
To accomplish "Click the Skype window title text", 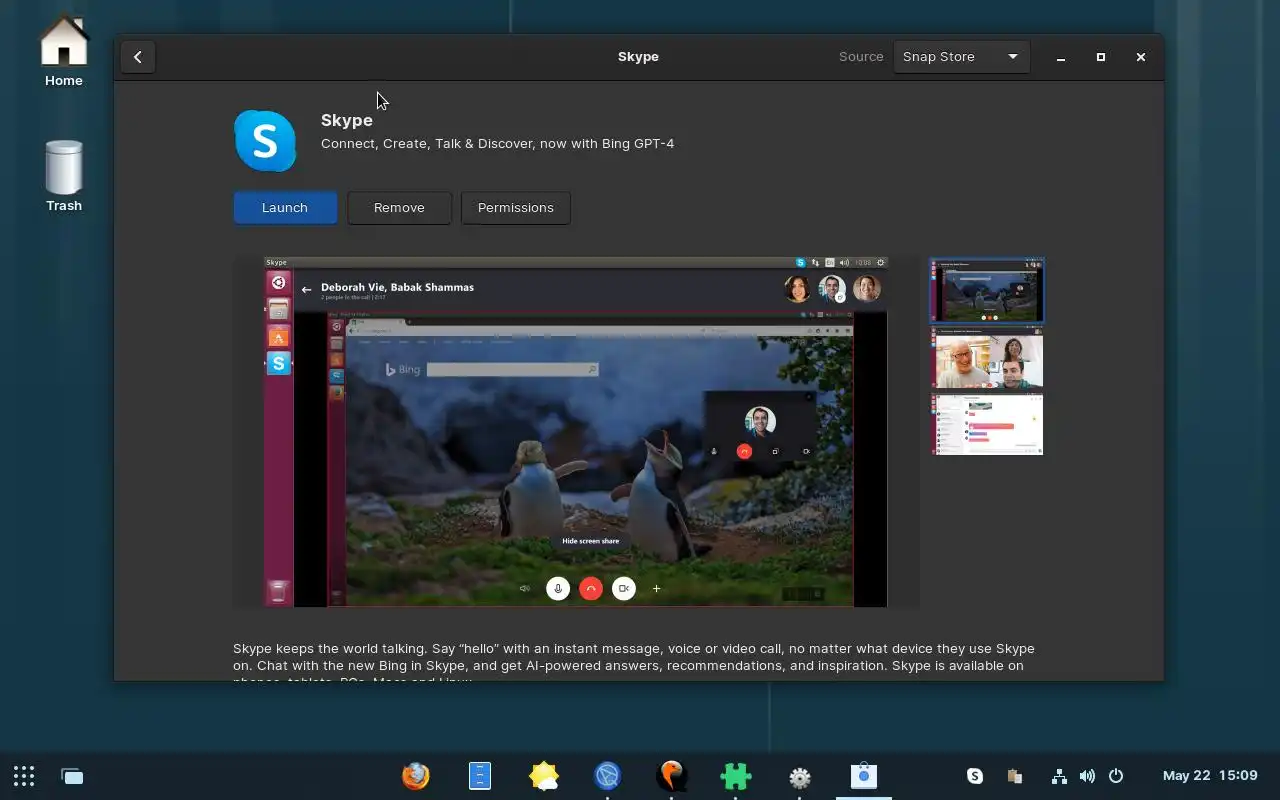I will point(638,57).
